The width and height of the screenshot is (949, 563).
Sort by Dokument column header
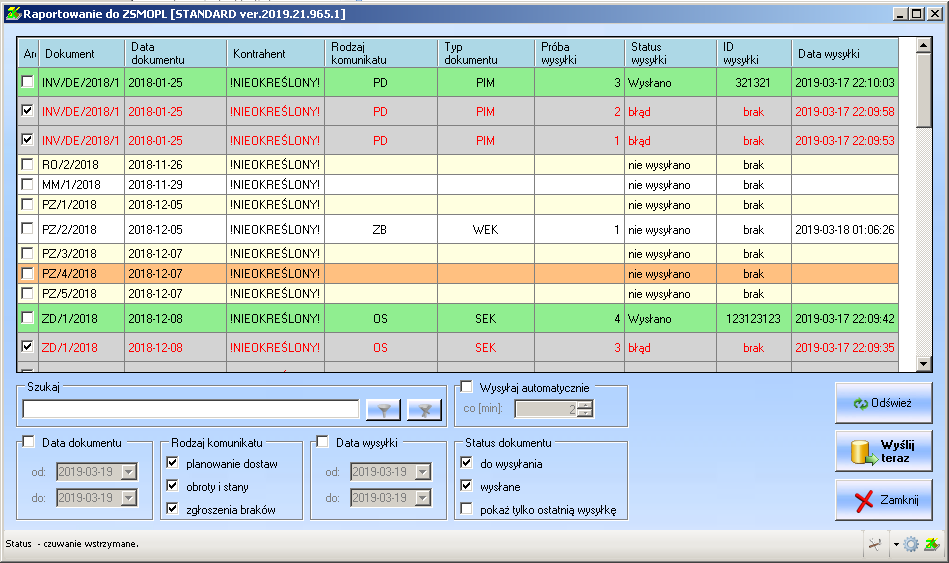(x=81, y=53)
